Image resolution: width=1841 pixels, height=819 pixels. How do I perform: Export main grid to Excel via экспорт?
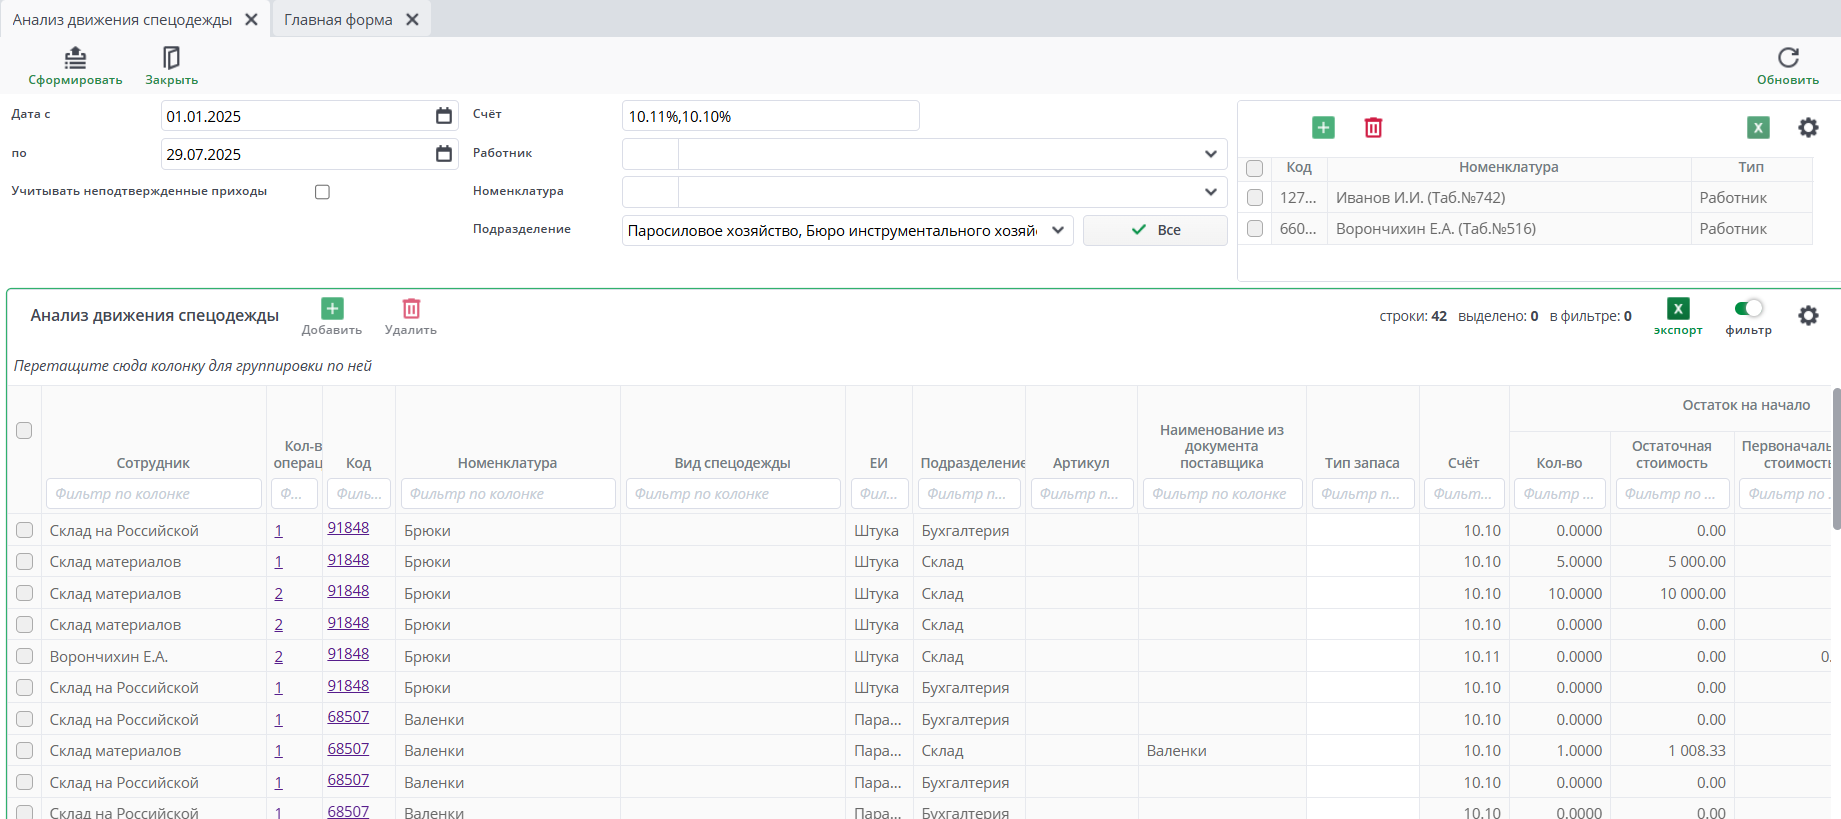[1677, 310]
